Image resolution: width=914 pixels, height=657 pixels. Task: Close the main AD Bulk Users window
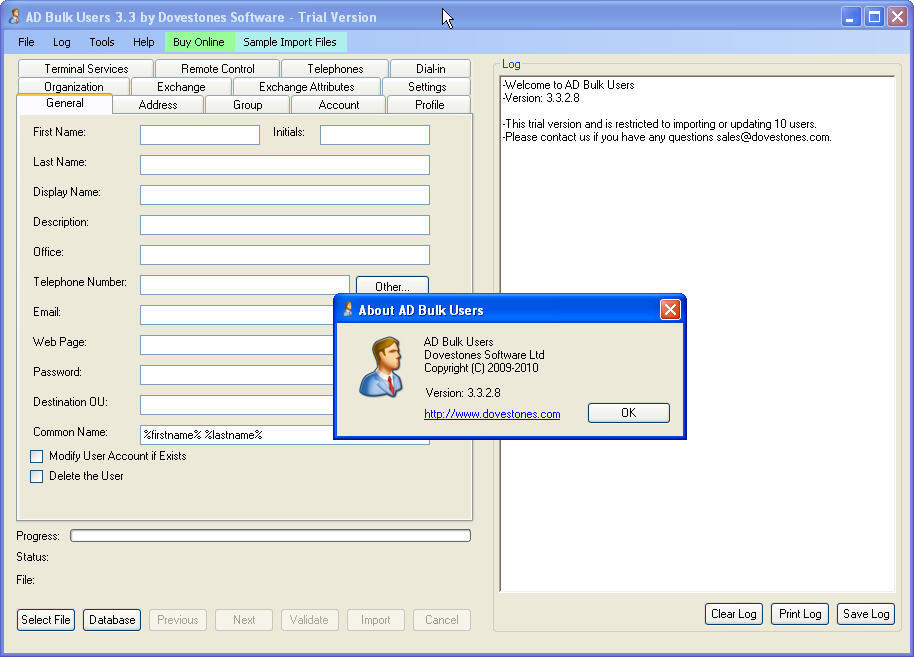point(897,17)
